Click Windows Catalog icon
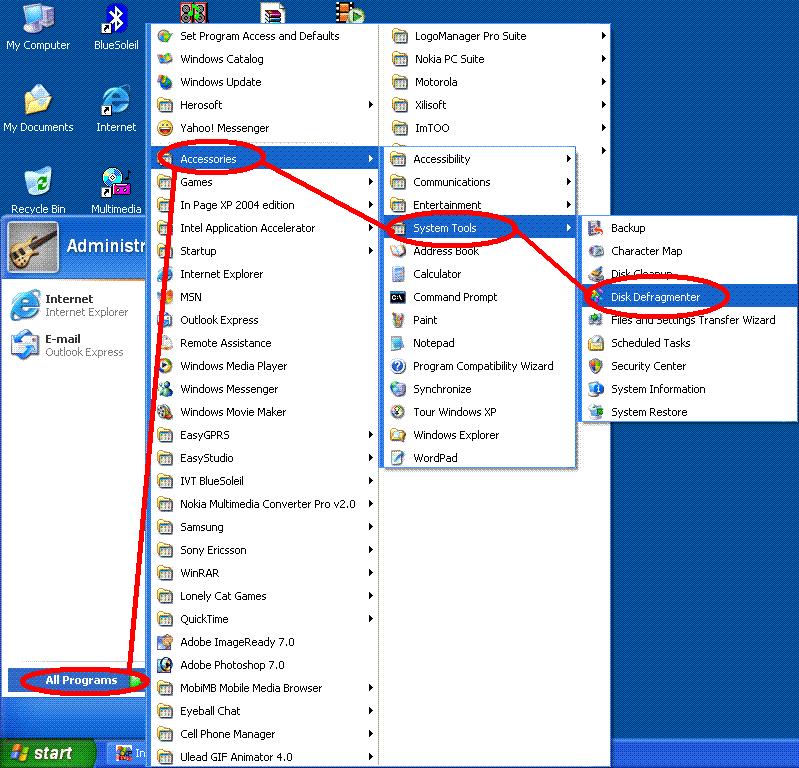Screen dimensions: 799x768 (165, 59)
